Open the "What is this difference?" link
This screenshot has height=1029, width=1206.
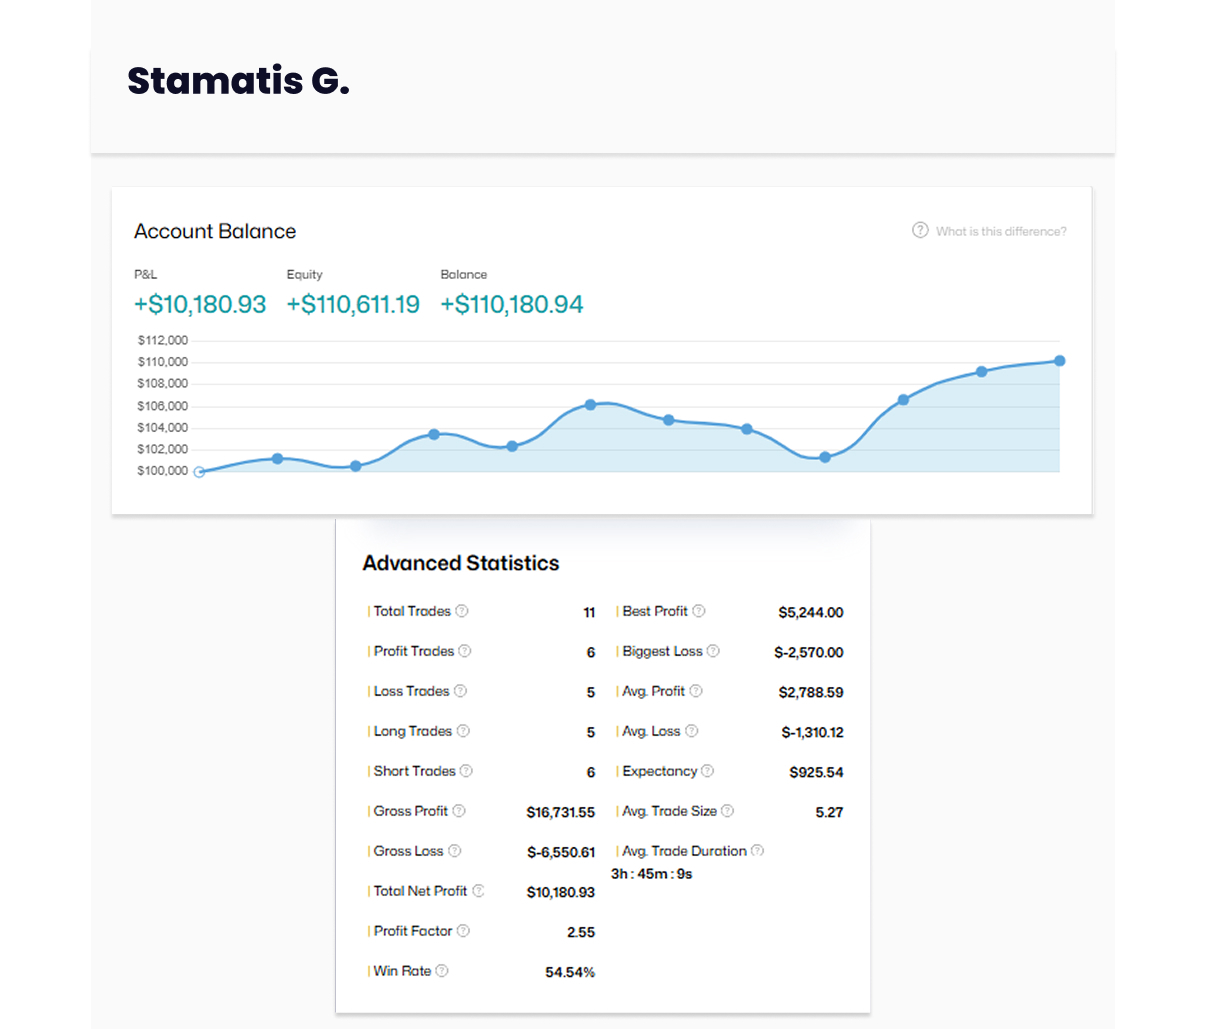1001,231
